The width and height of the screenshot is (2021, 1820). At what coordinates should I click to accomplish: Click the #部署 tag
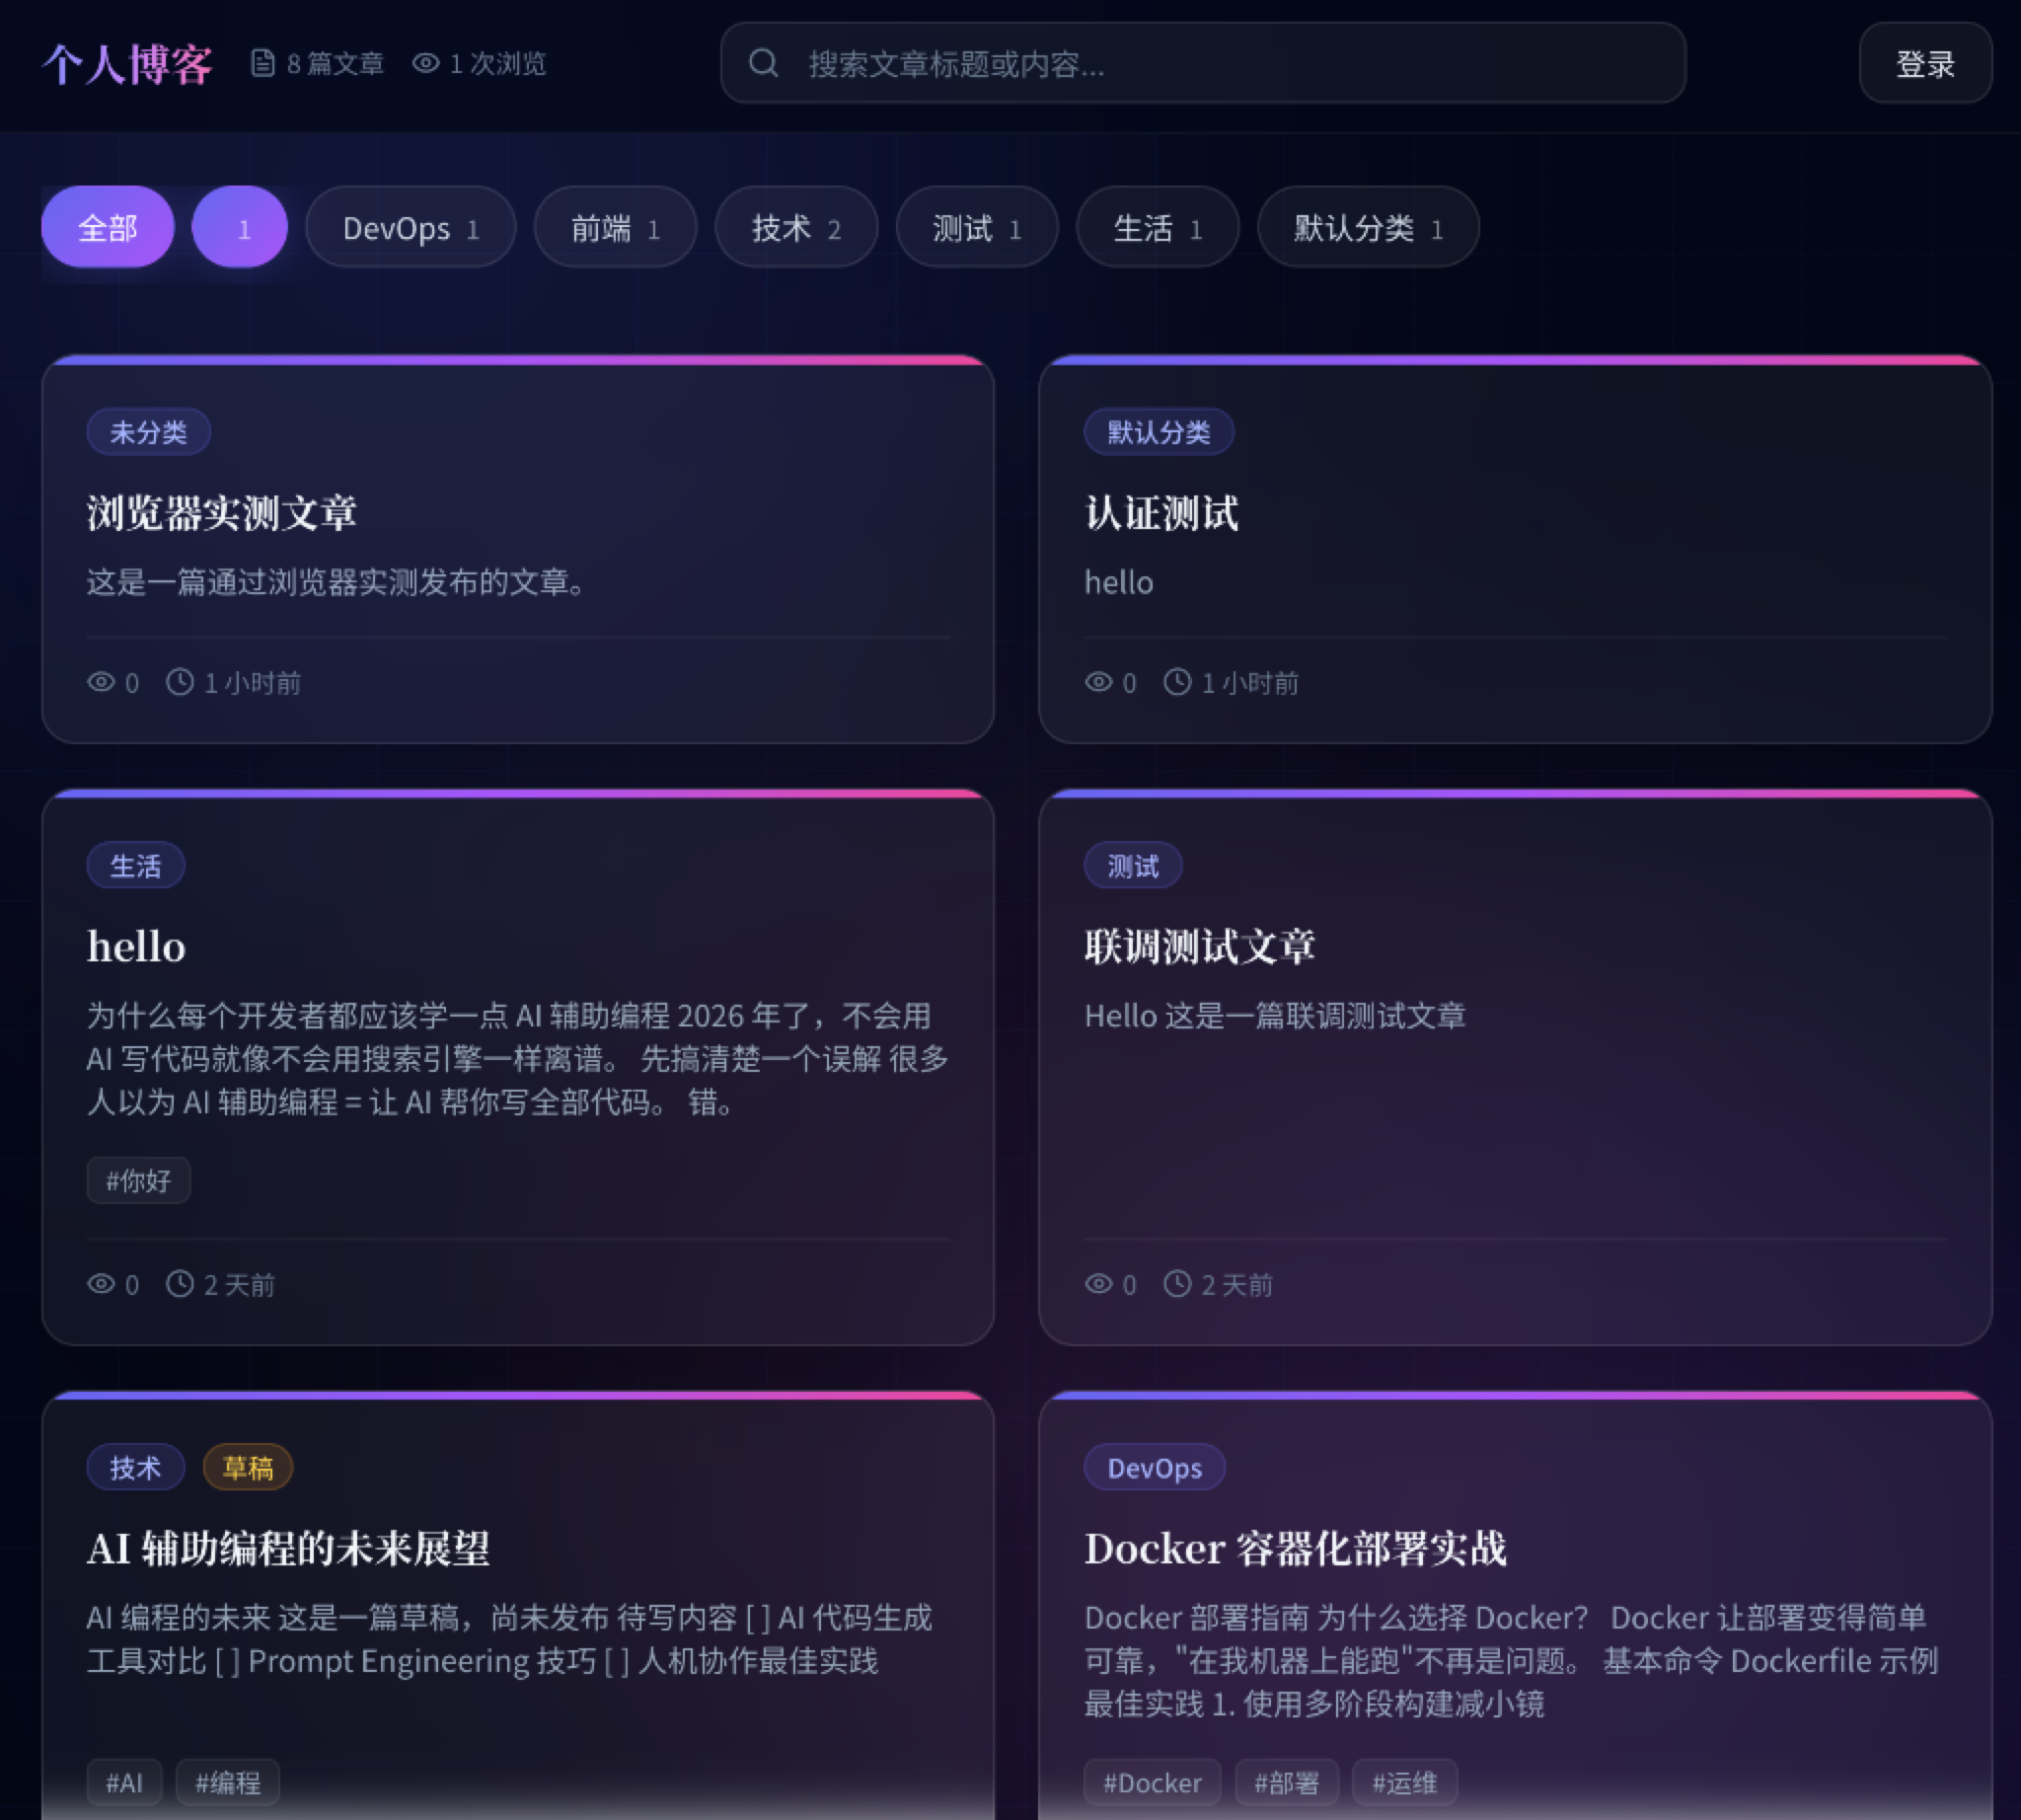[x=1287, y=1782]
